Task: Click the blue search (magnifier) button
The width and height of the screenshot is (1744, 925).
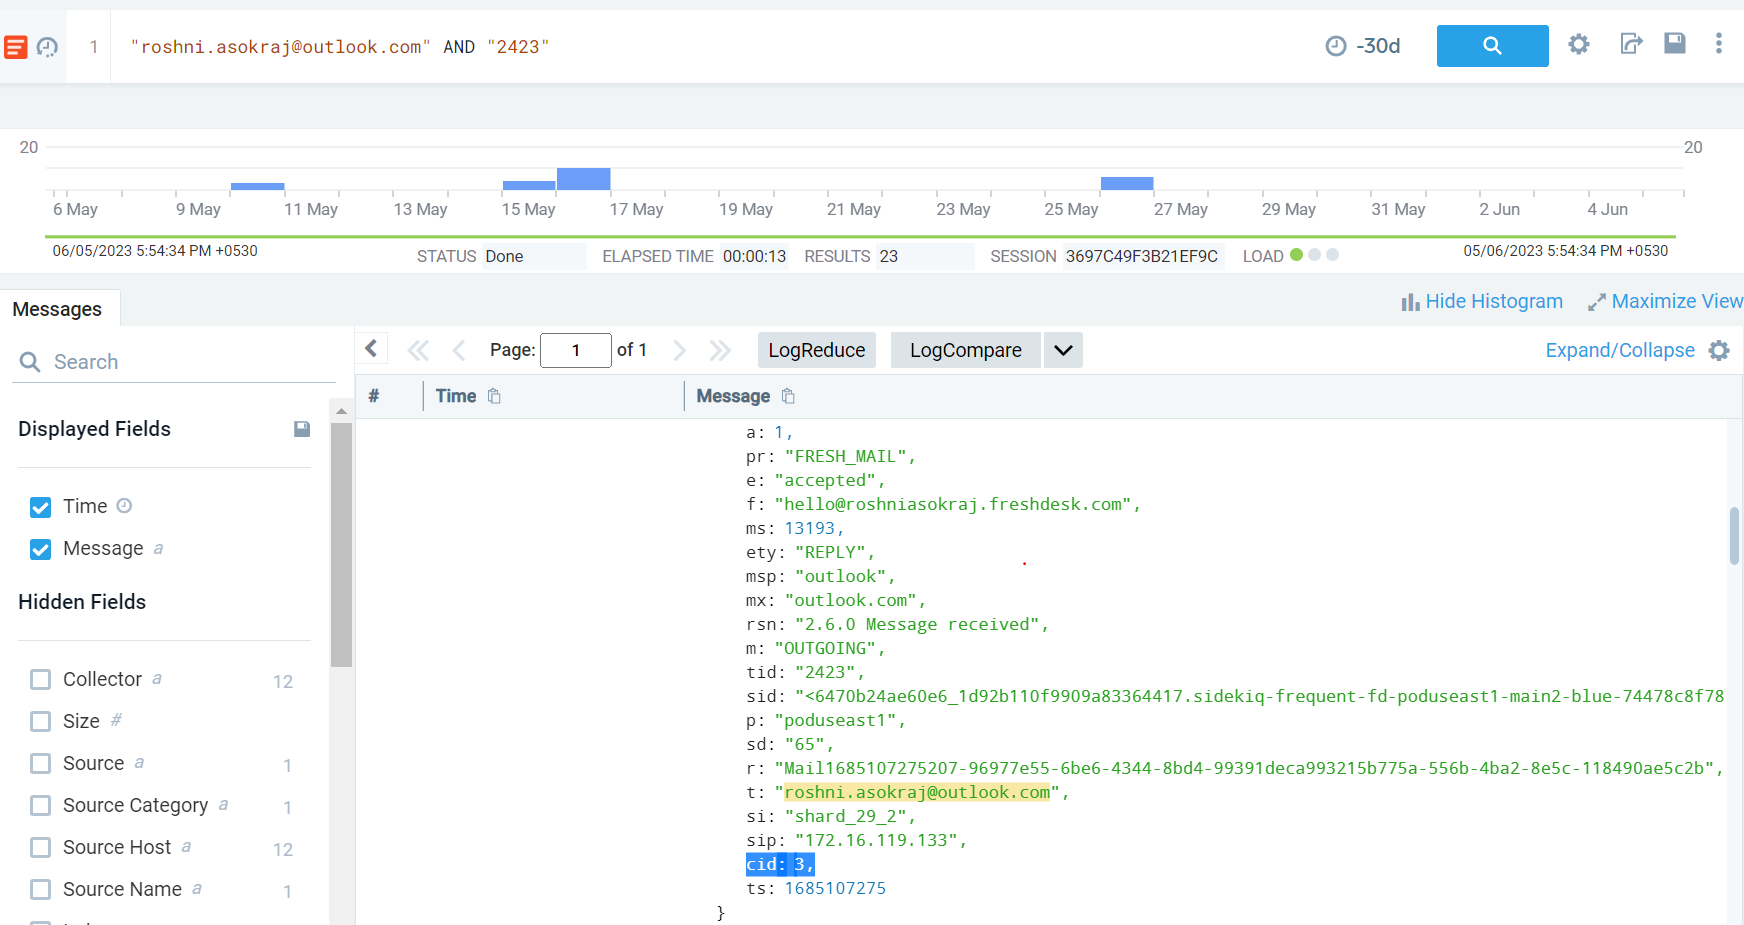Action: (1492, 46)
